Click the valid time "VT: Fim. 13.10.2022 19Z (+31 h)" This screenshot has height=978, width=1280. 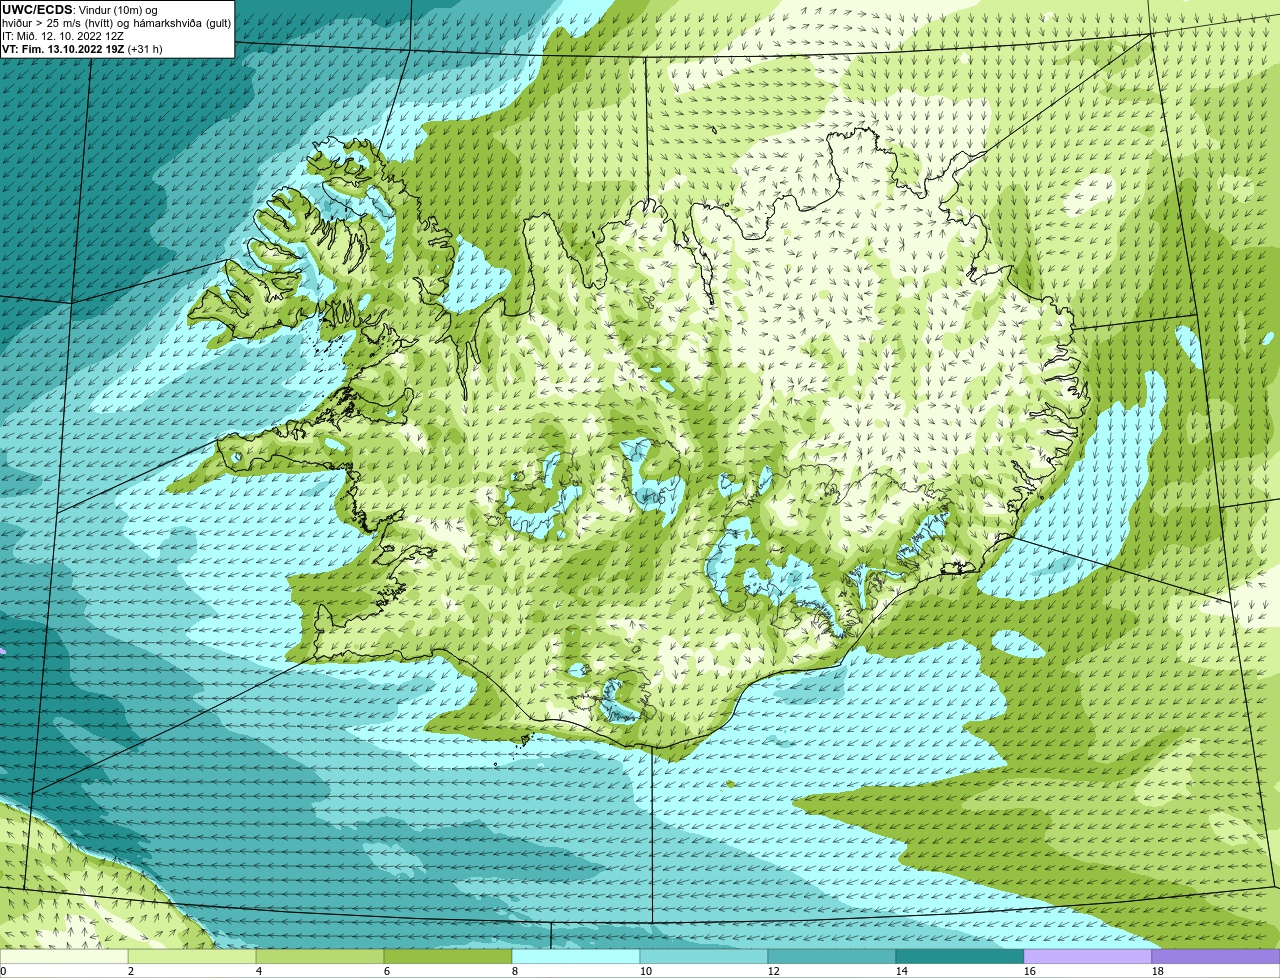[x=82, y=49]
